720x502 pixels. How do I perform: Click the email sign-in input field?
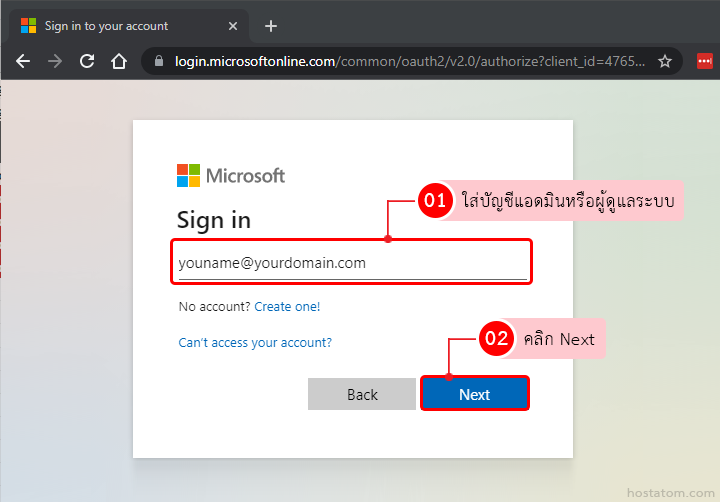tap(352, 264)
